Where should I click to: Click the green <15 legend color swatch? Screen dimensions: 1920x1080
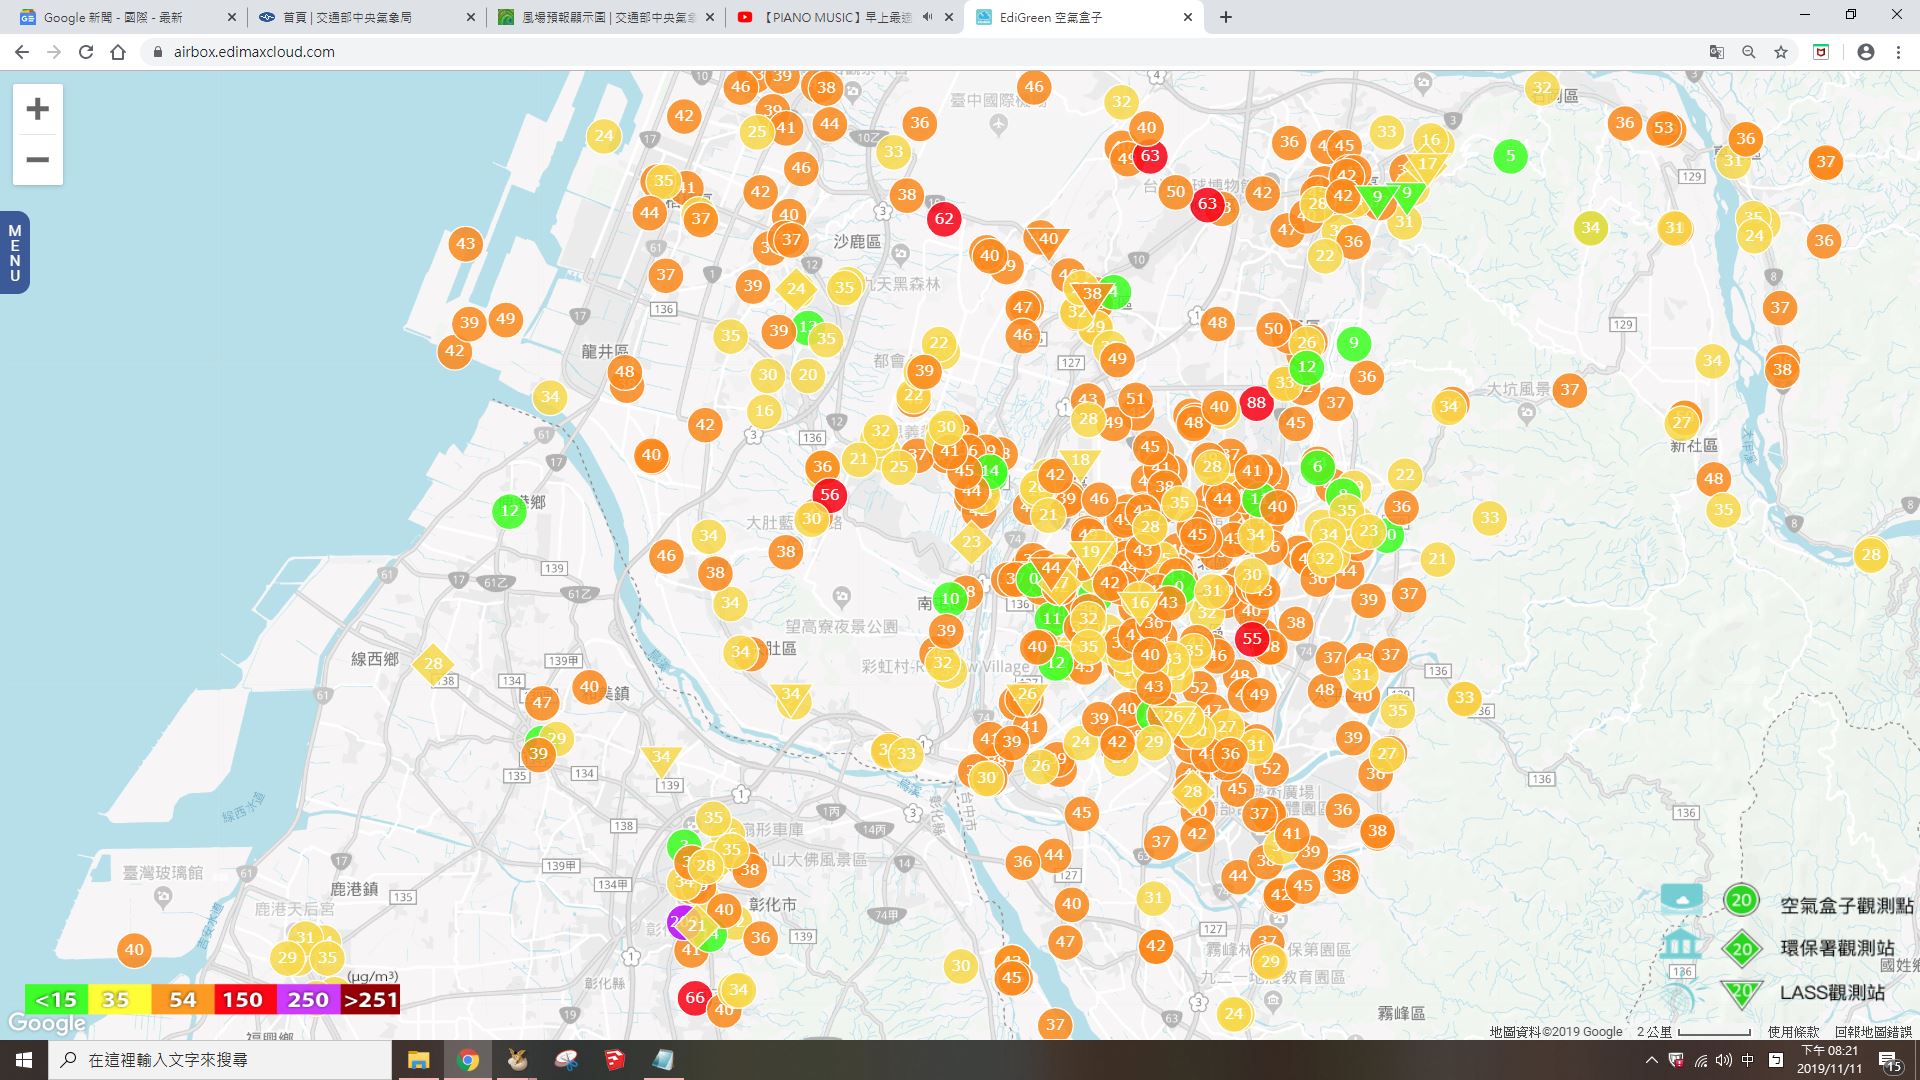tap(56, 999)
